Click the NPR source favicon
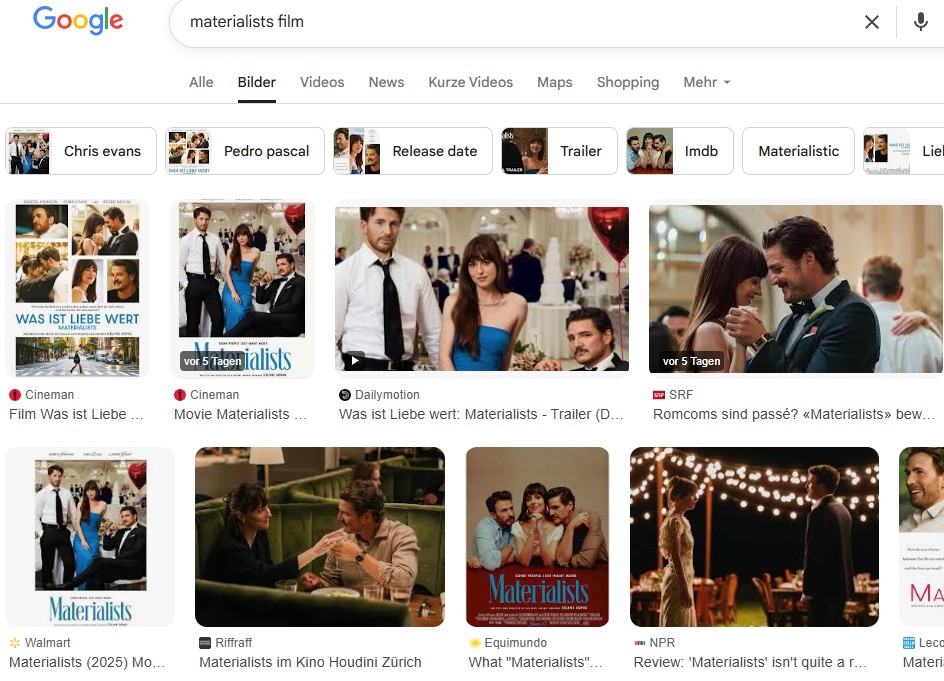The width and height of the screenshot is (944, 681). pyautogui.click(x=639, y=643)
